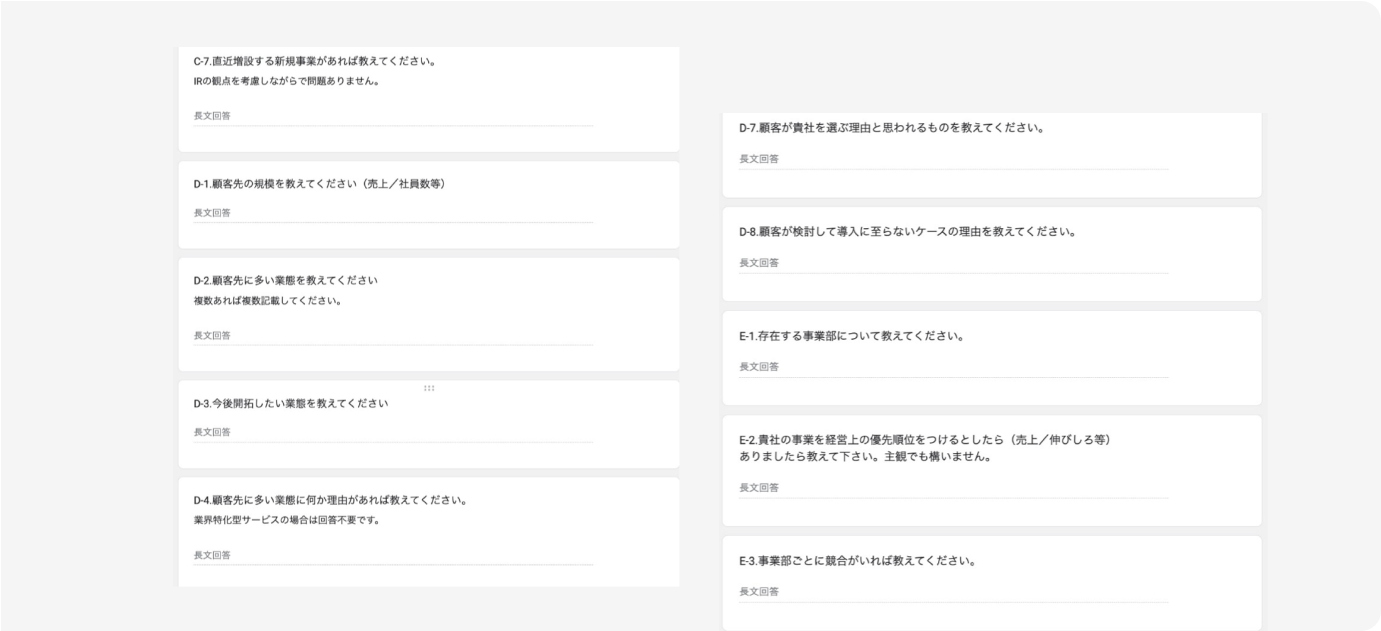This screenshot has height=631, width=1381.
Task: Click the D-1 question title
Action: pos(319,184)
